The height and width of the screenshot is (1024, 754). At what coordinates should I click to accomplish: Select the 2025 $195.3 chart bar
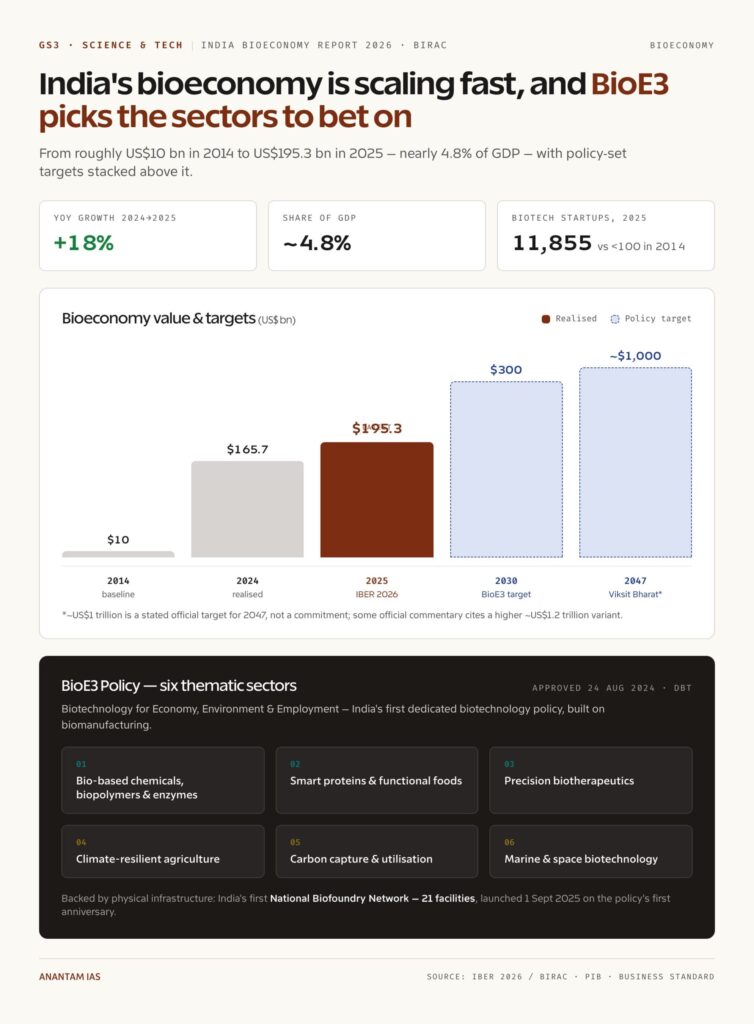tap(377, 500)
